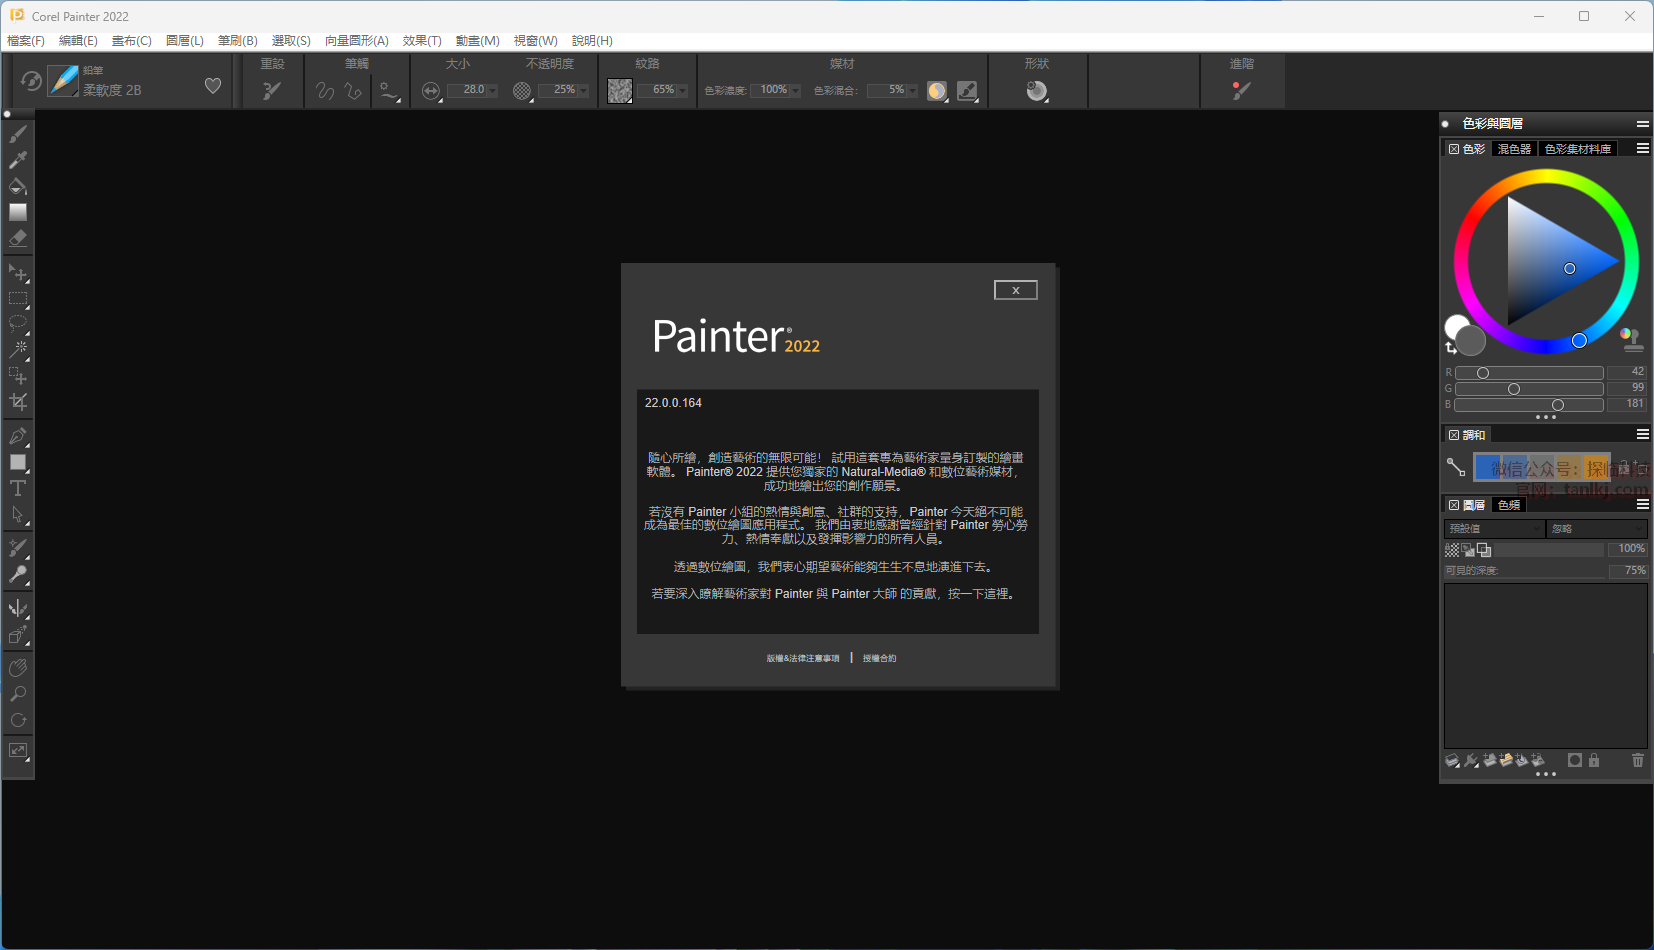Toggle the 色彩 panel close box
The image size is (1654, 950).
[x=1453, y=149]
